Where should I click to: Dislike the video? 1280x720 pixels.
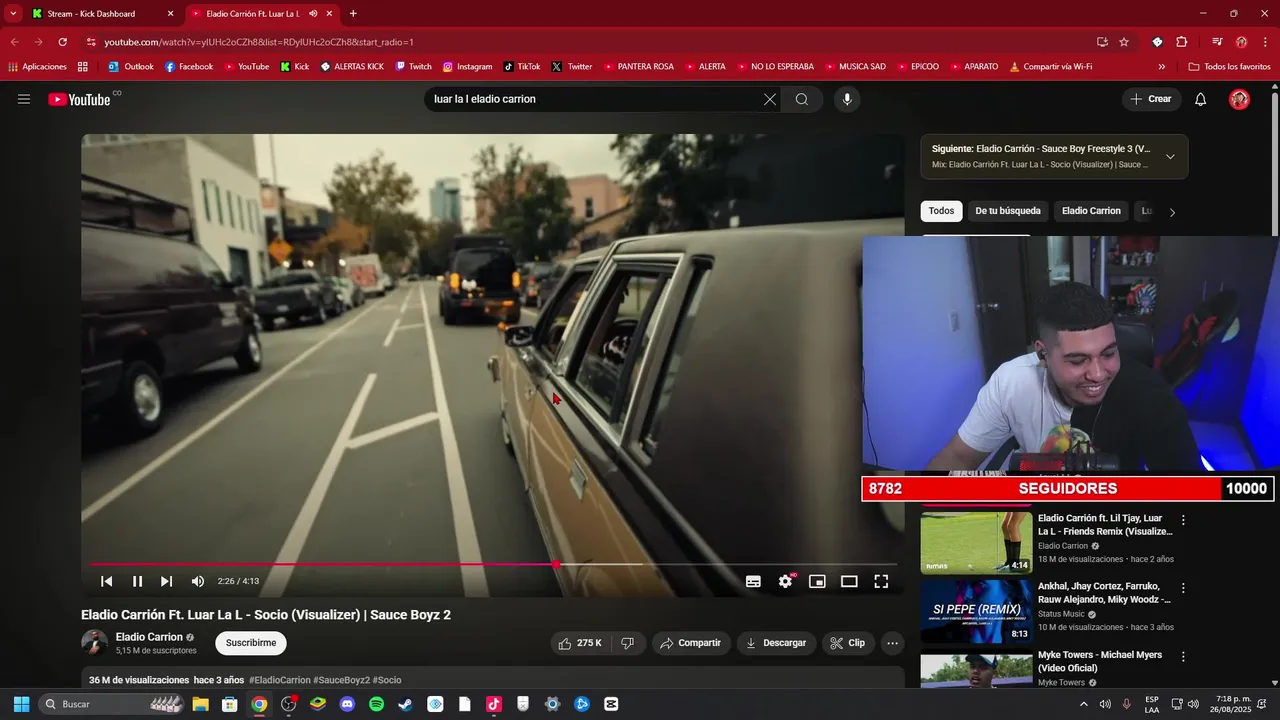(x=628, y=643)
